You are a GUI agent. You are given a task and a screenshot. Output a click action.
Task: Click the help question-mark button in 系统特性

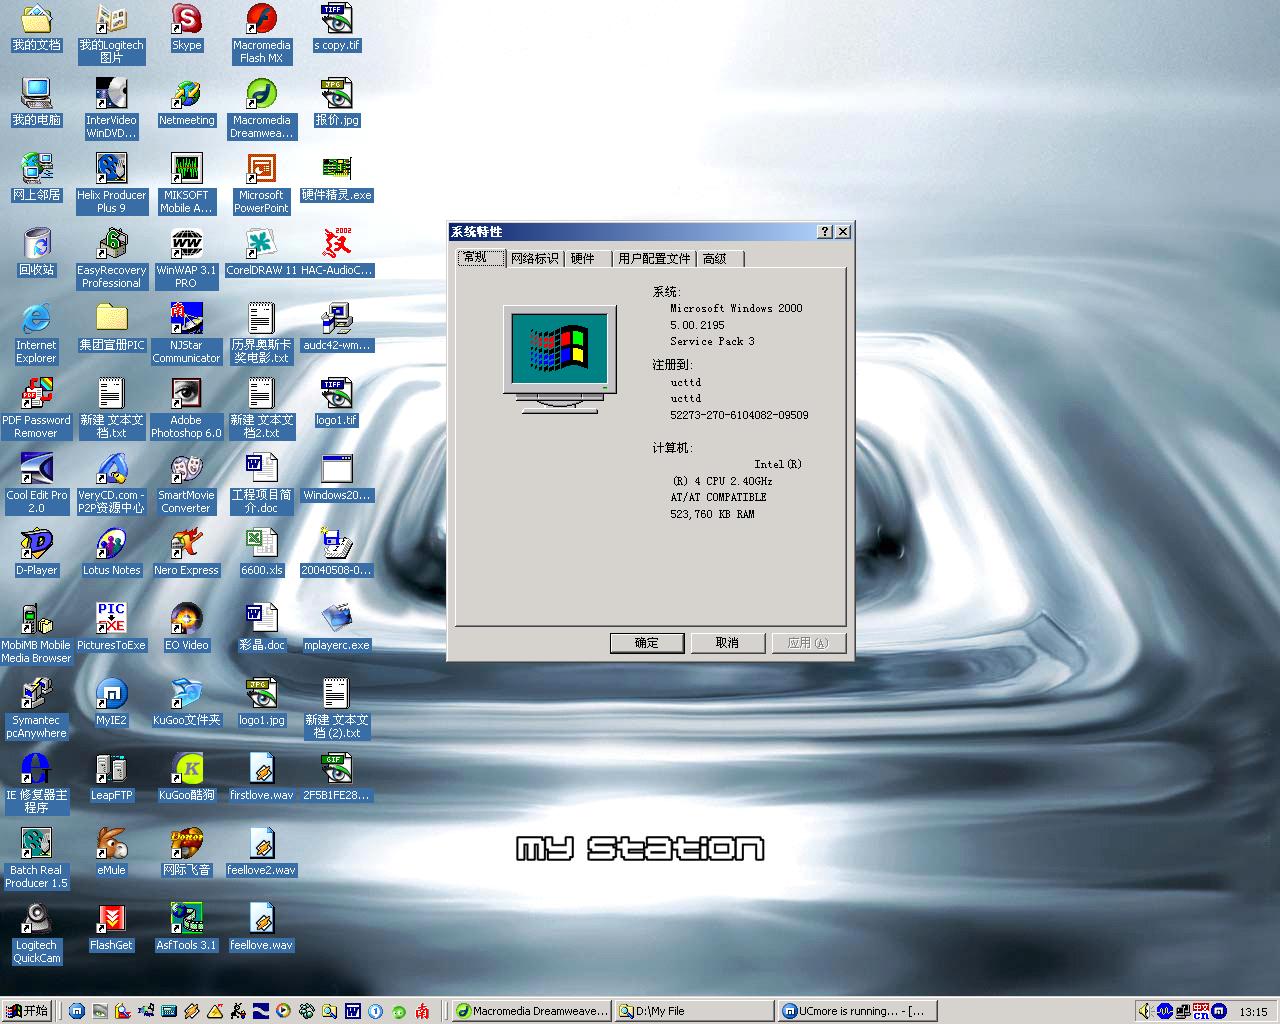[825, 232]
